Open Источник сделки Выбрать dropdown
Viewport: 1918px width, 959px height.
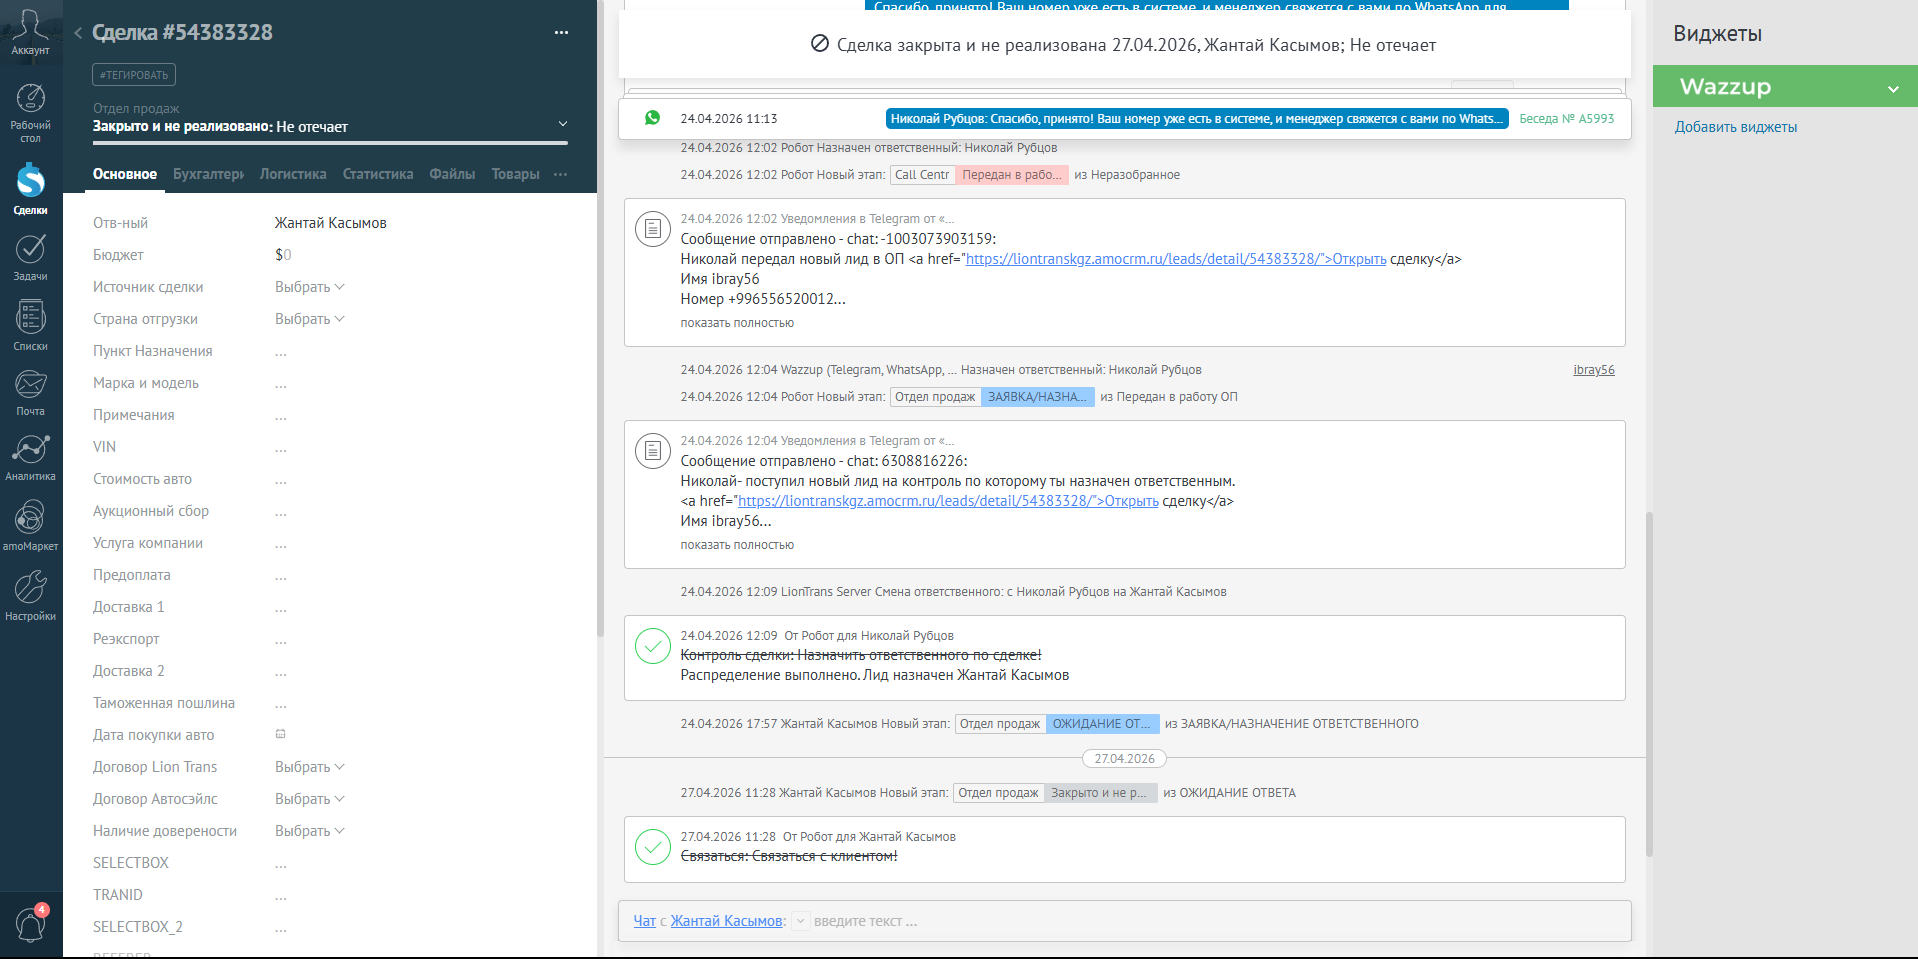click(x=309, y=287)
